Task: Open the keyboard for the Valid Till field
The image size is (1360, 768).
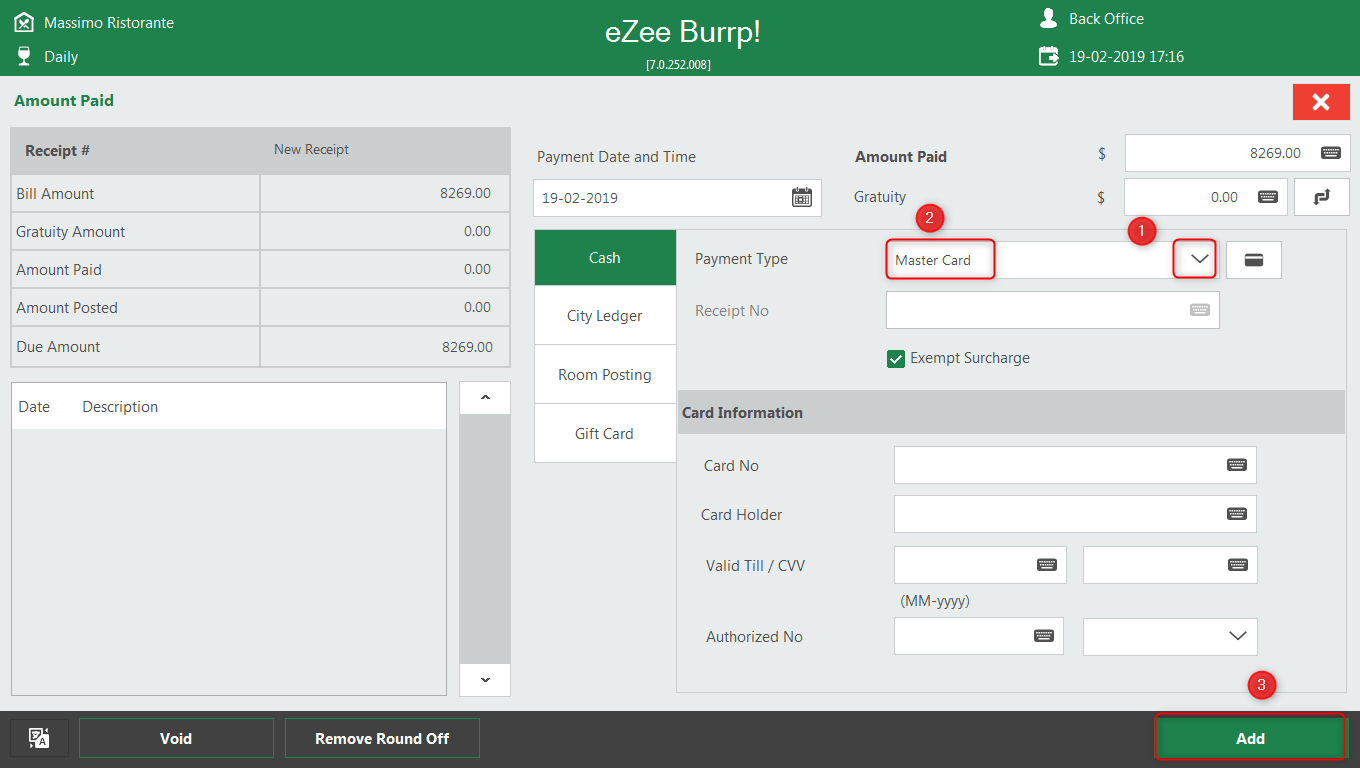Action: tap(1047, 565)
